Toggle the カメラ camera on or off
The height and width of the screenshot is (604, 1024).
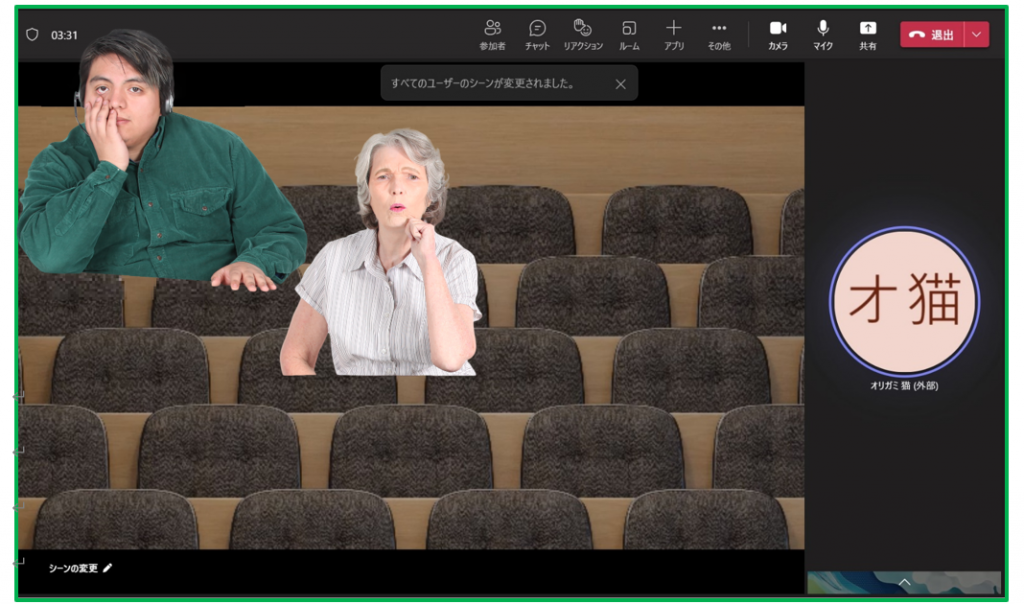pos(777,34)
